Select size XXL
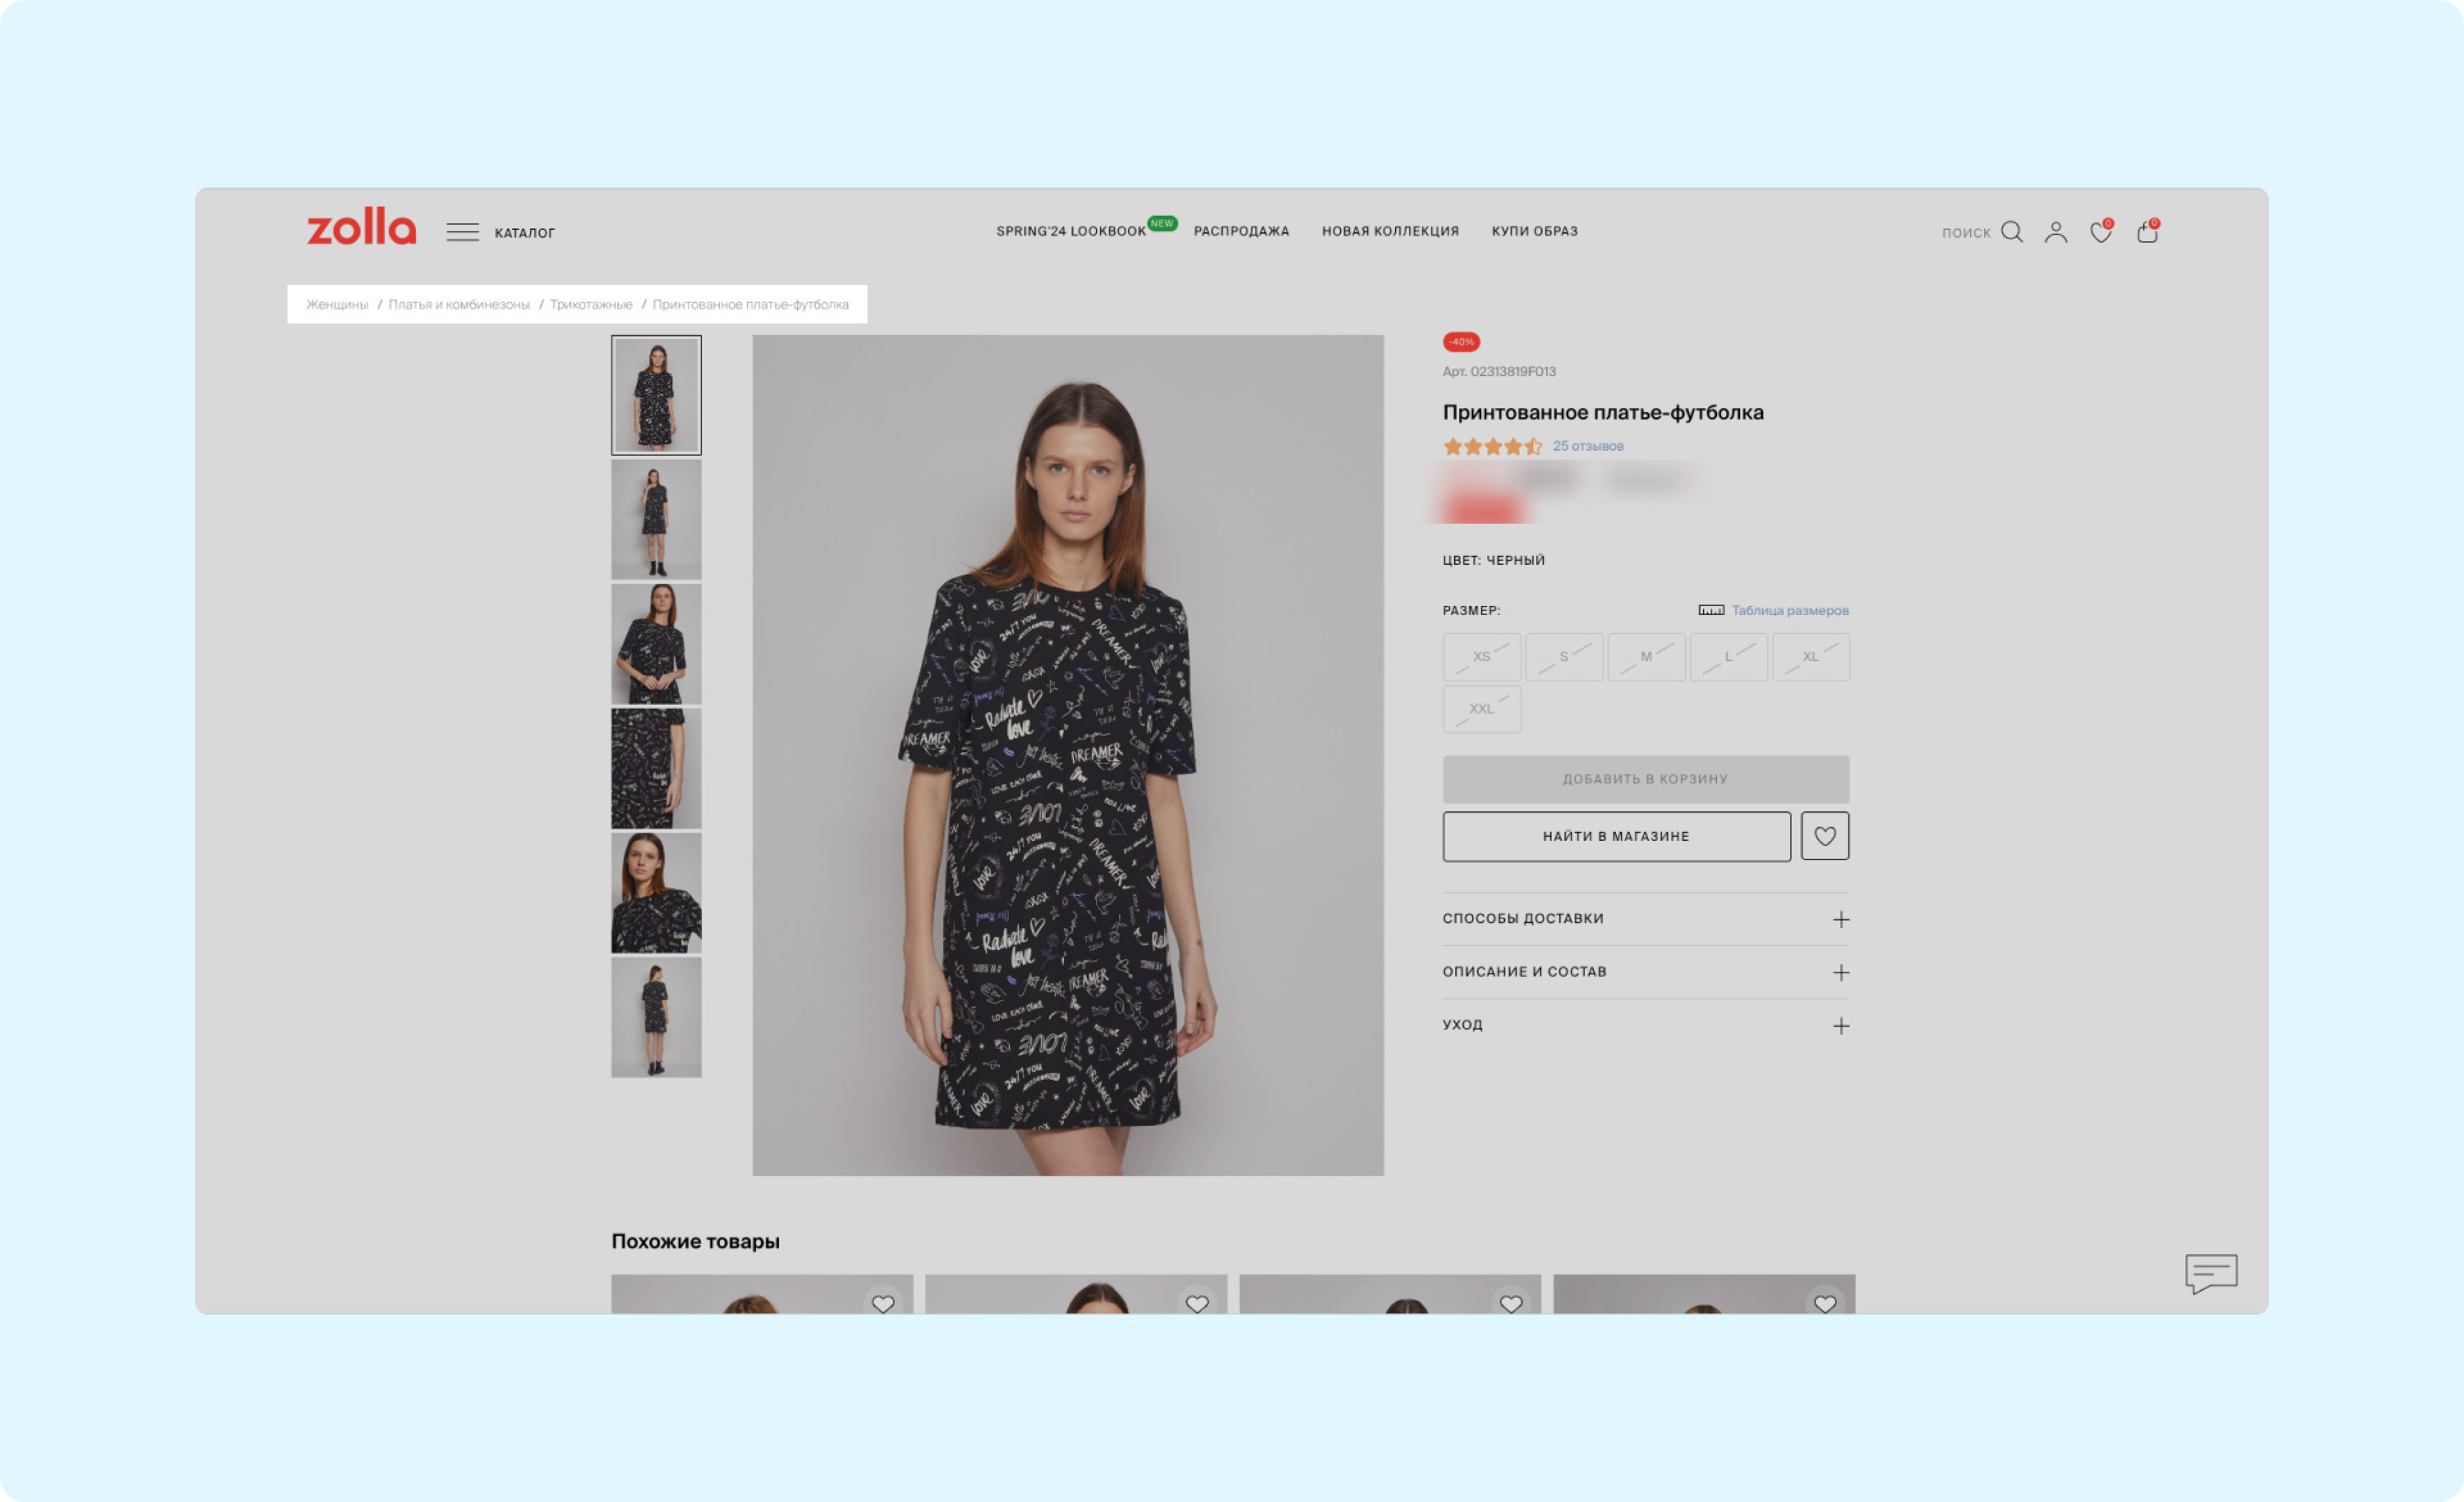 (1482, 709)
